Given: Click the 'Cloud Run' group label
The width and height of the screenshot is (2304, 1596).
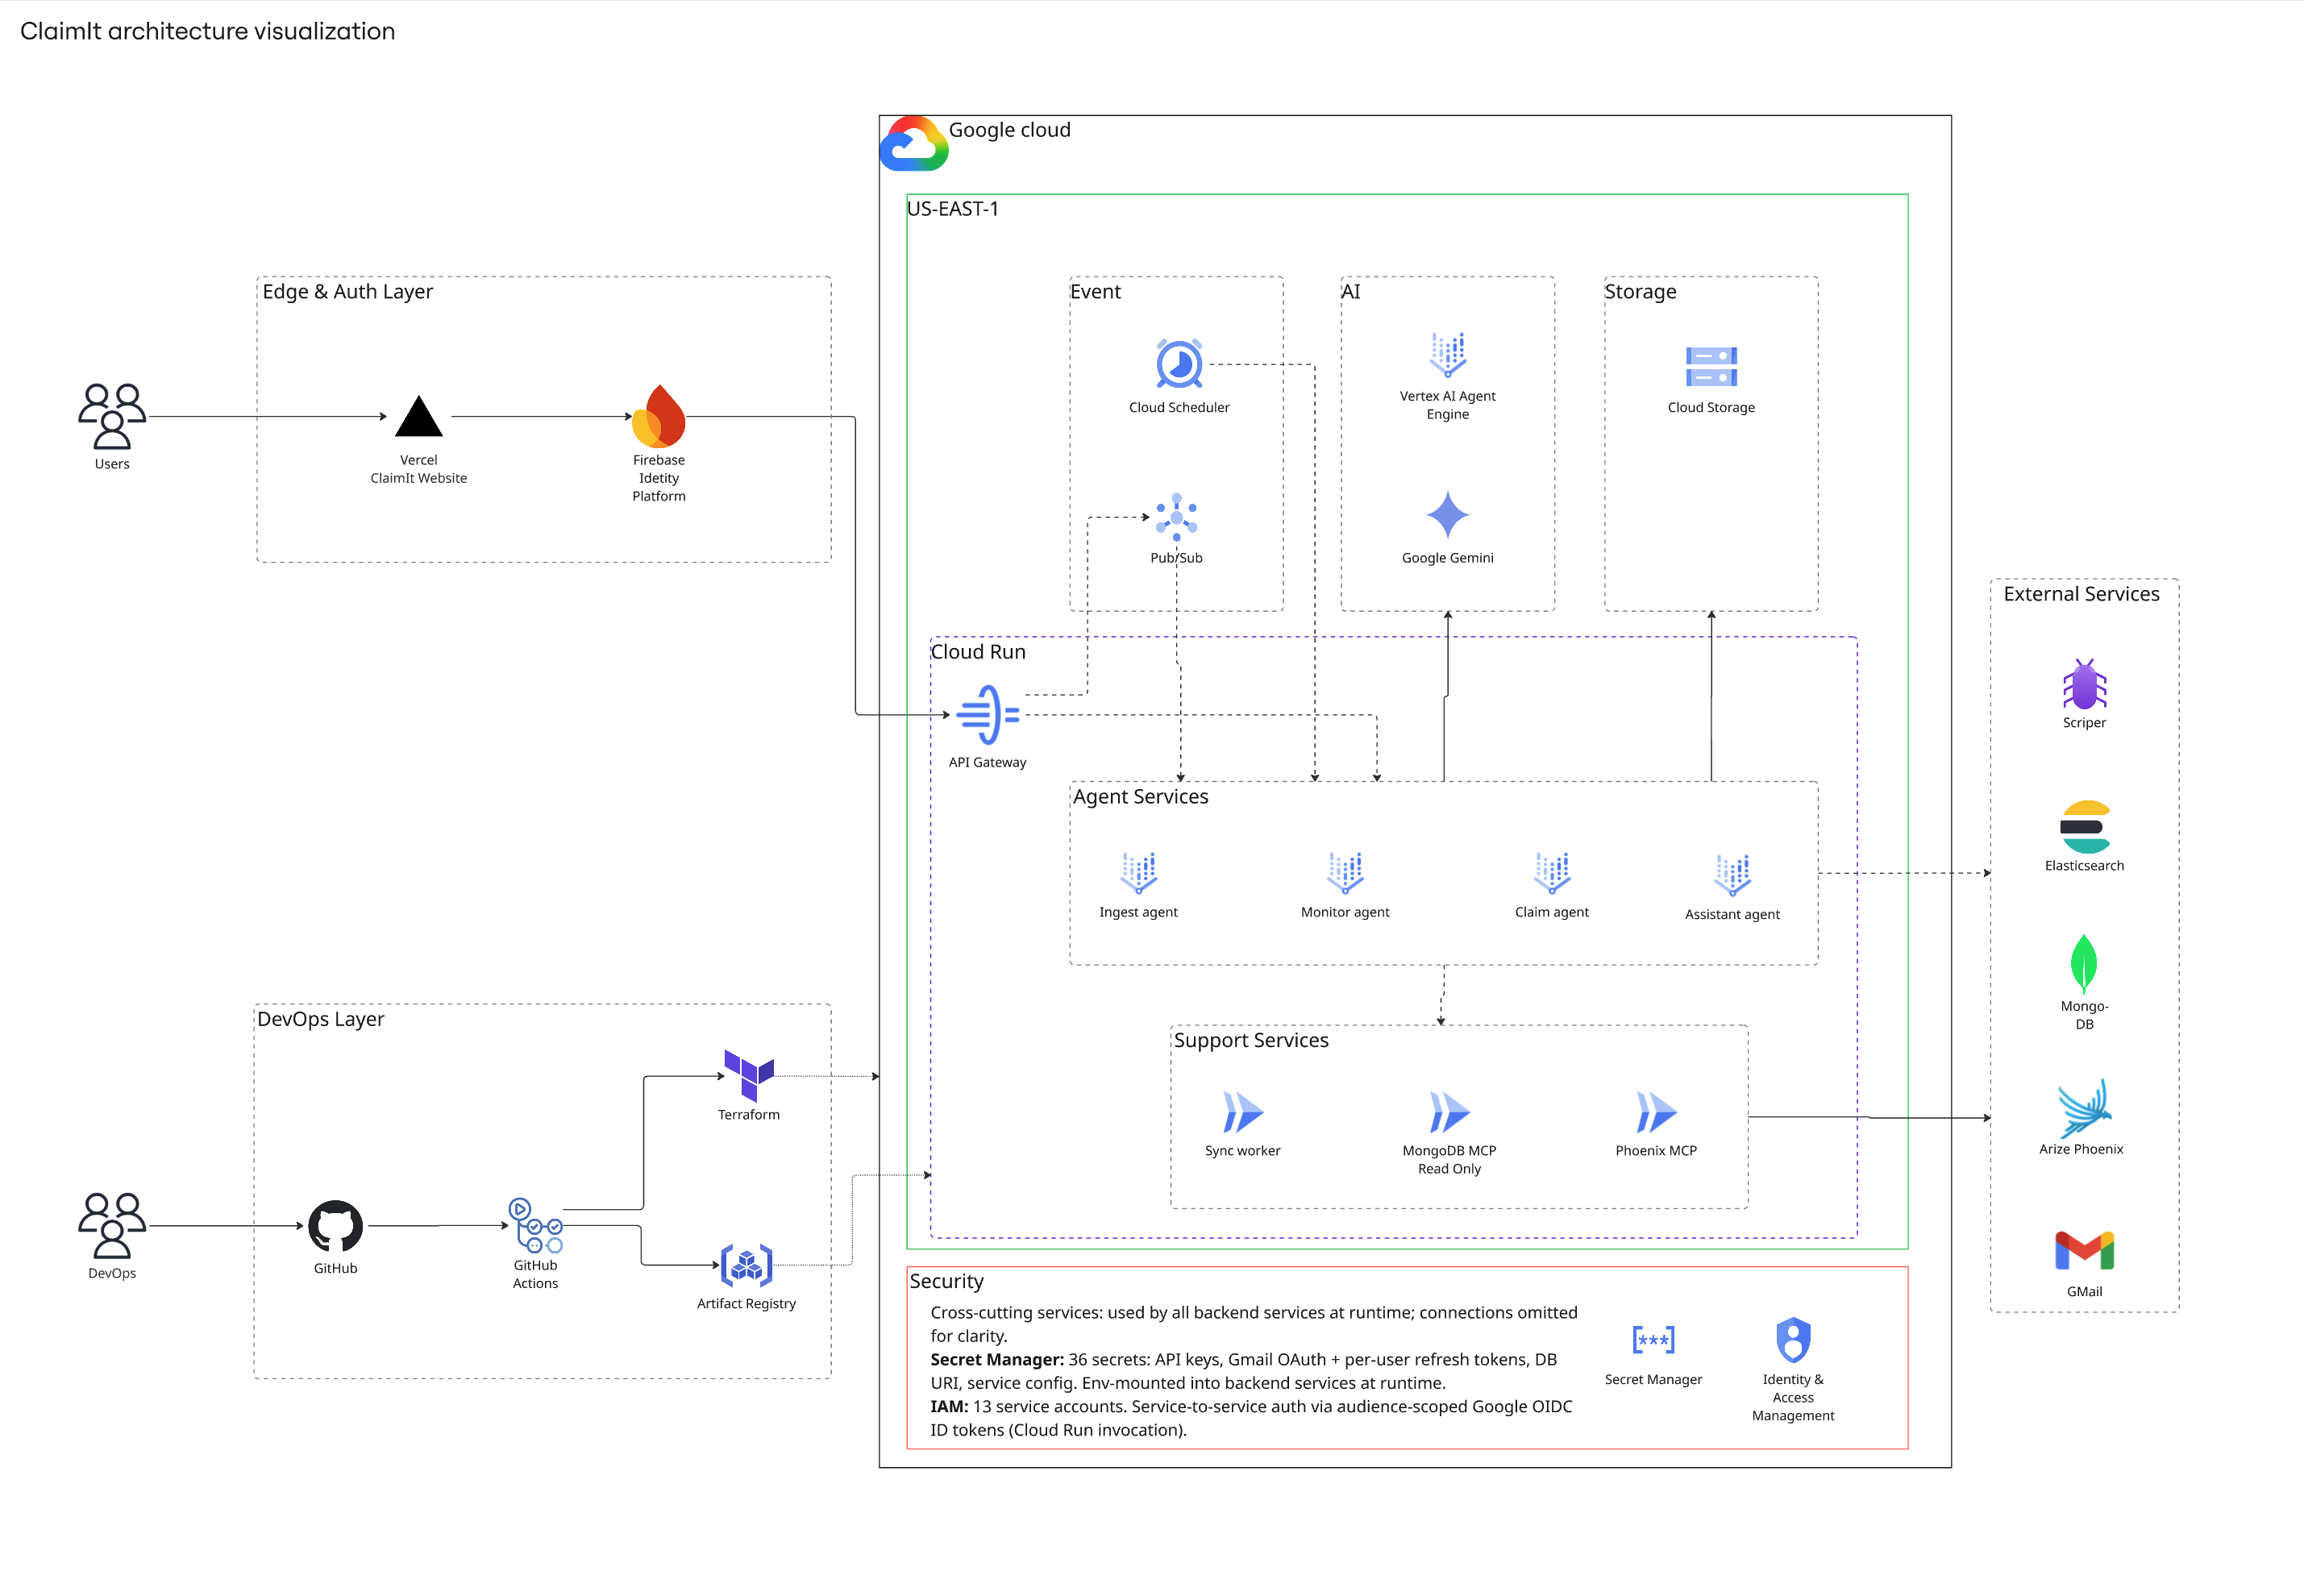Looking at the screenshot, I should coord(978,651).
